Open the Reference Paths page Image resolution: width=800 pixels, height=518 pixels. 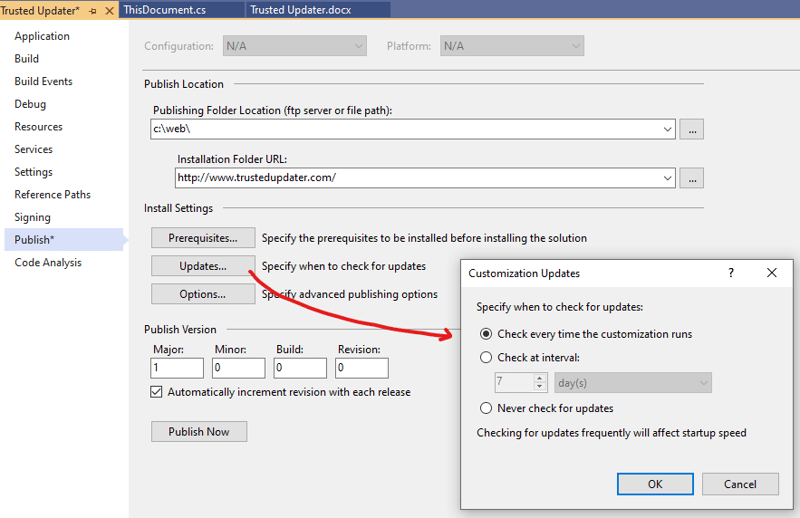point(52,194)
